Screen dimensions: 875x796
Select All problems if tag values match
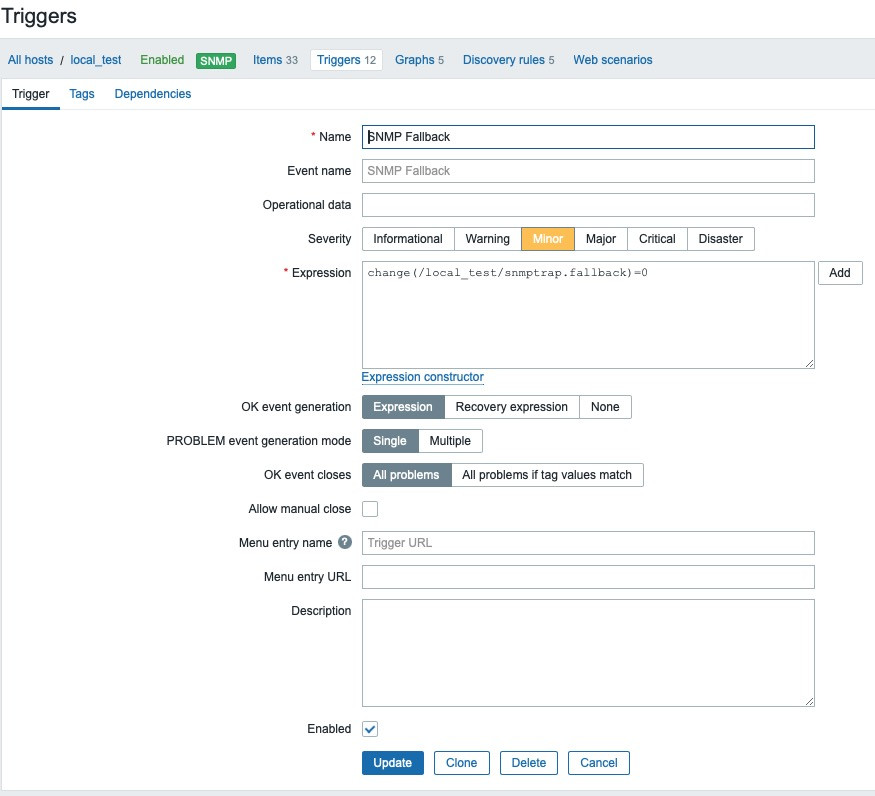coord(547,475)
